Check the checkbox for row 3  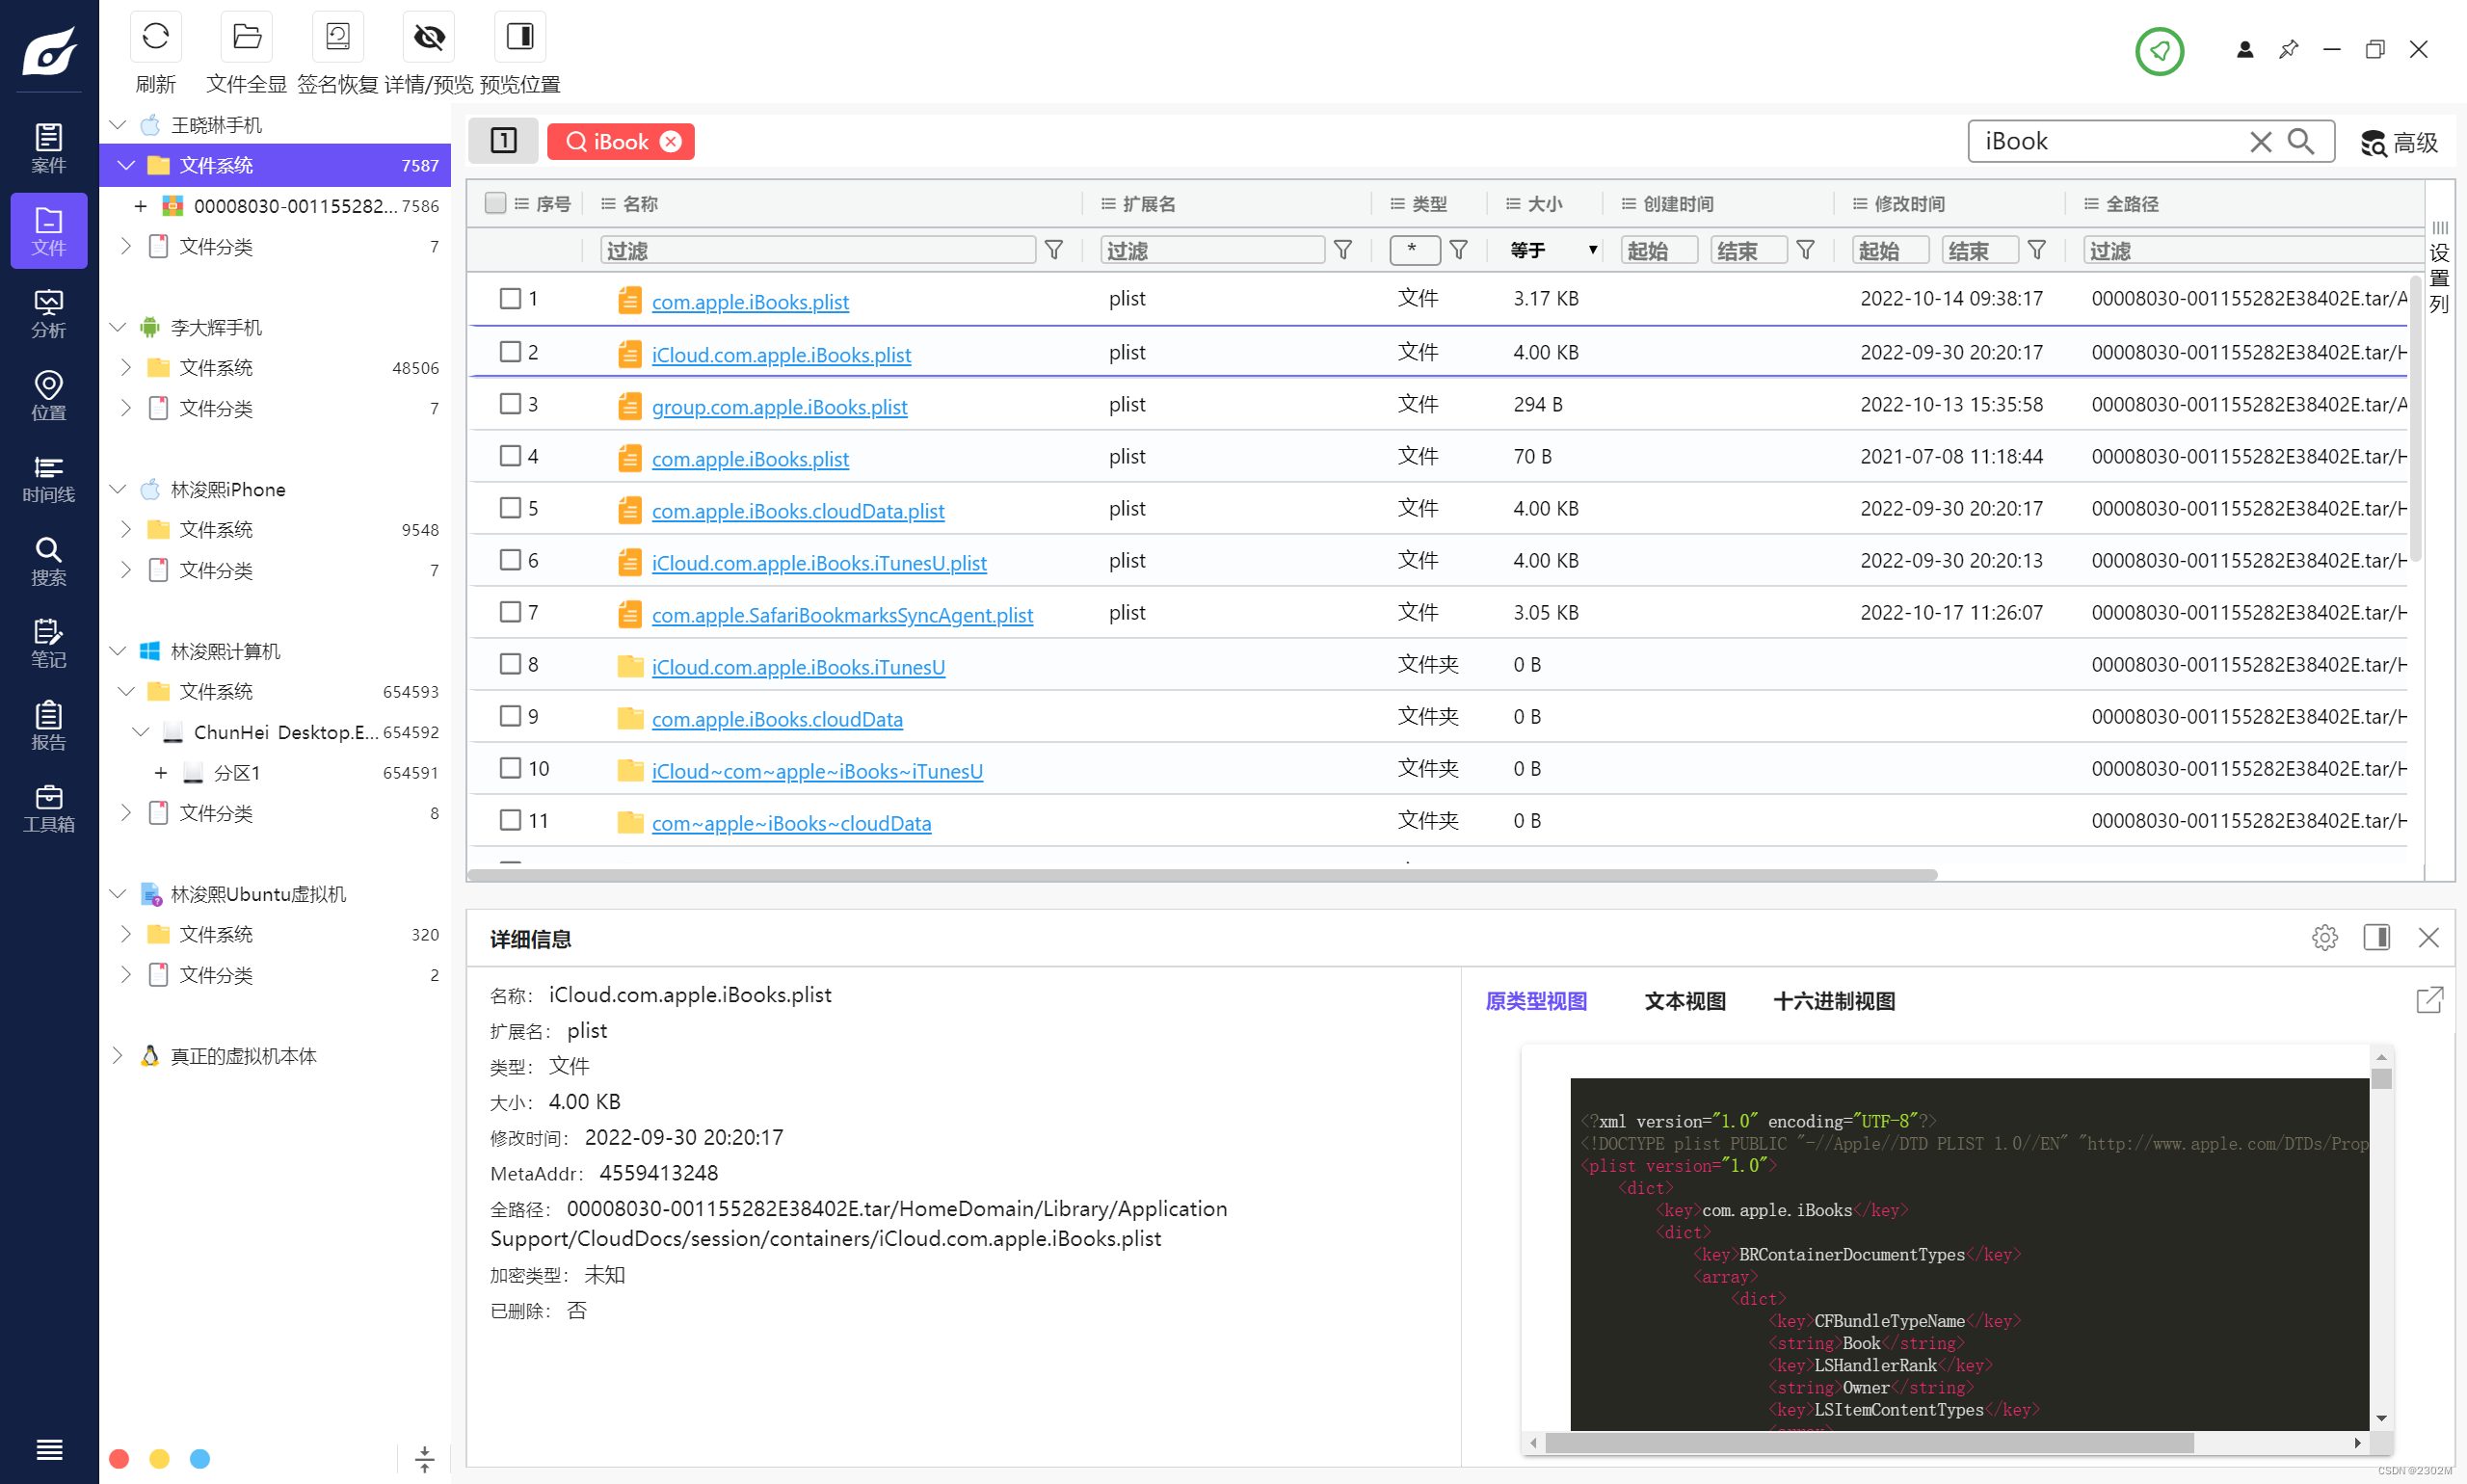510,404
